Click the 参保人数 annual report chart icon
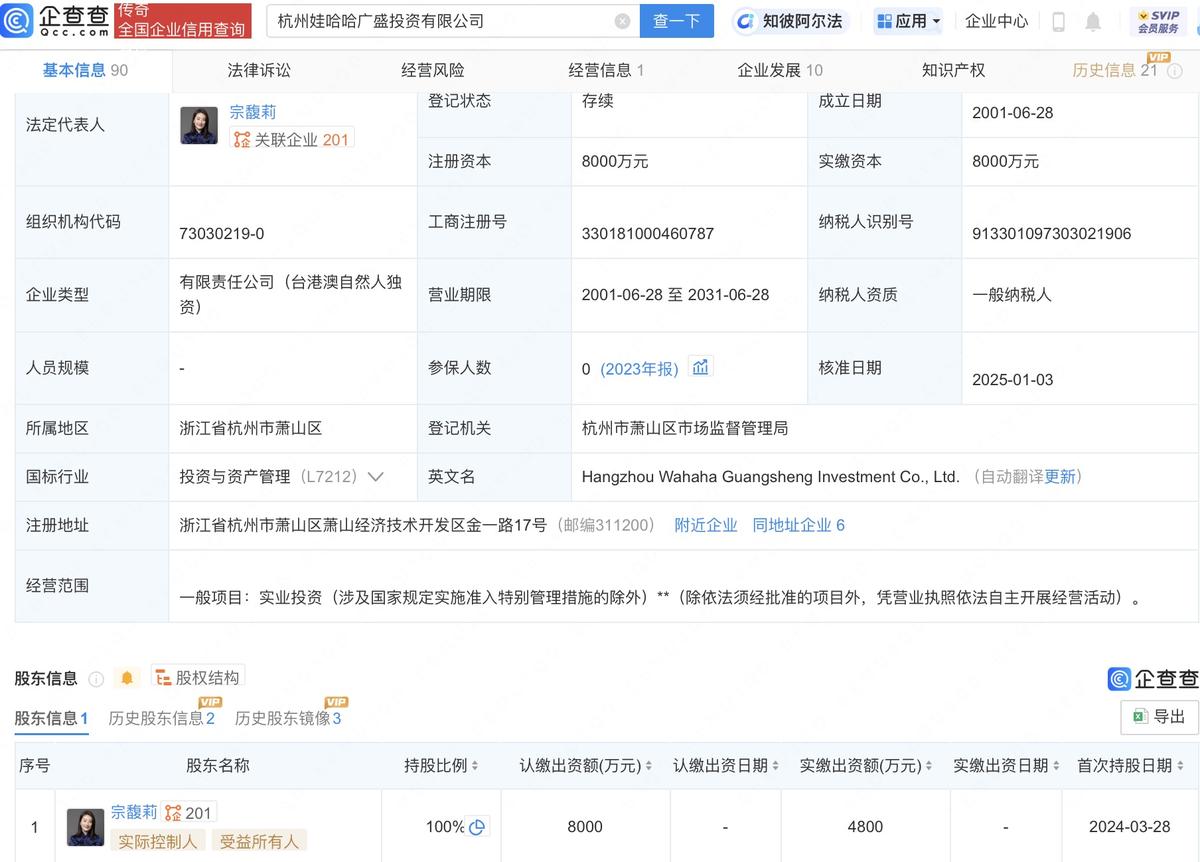The image size is (1200, 862). pos(700,366)
